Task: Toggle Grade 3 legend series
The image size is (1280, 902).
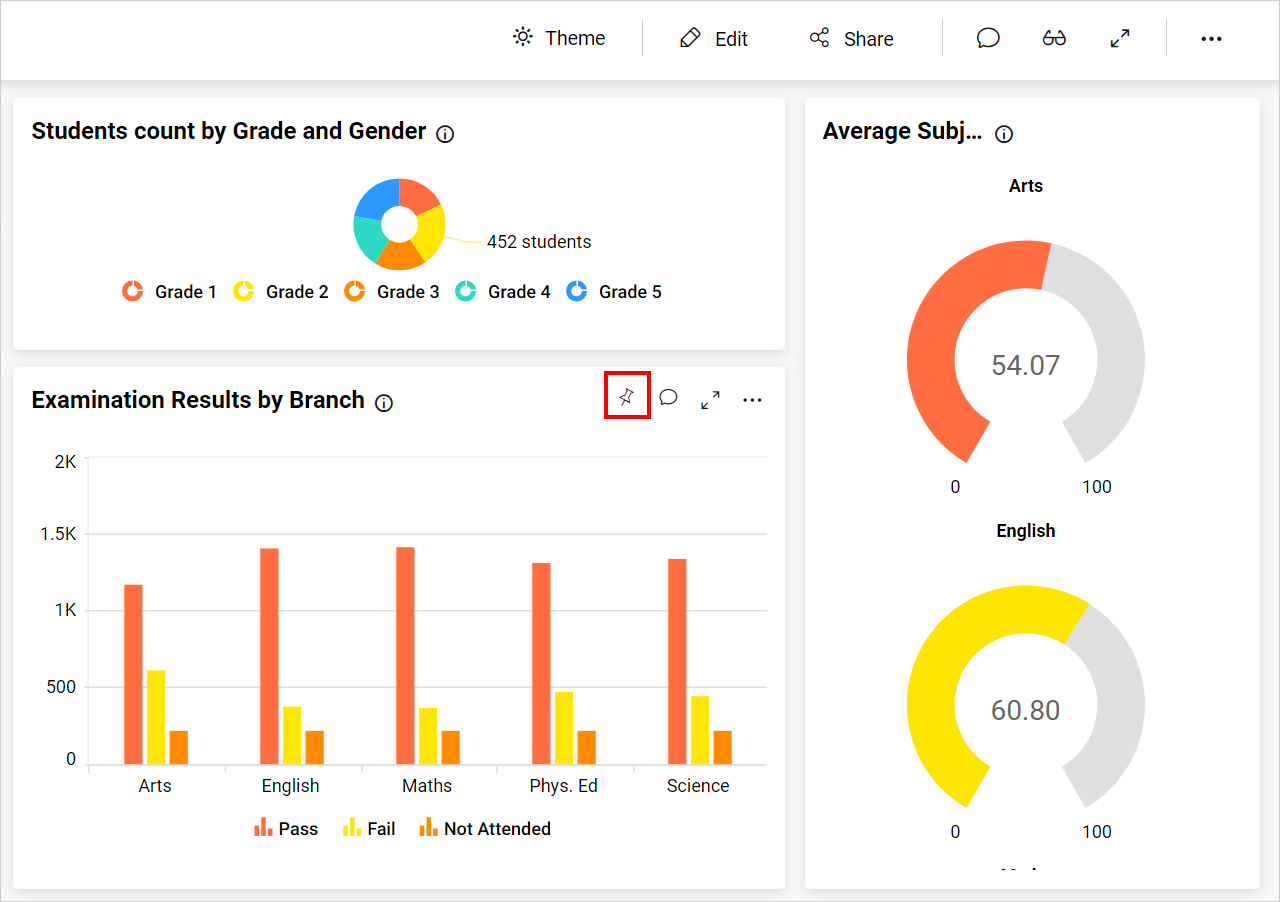Action: pyautogui.click(x=392, y=292)
